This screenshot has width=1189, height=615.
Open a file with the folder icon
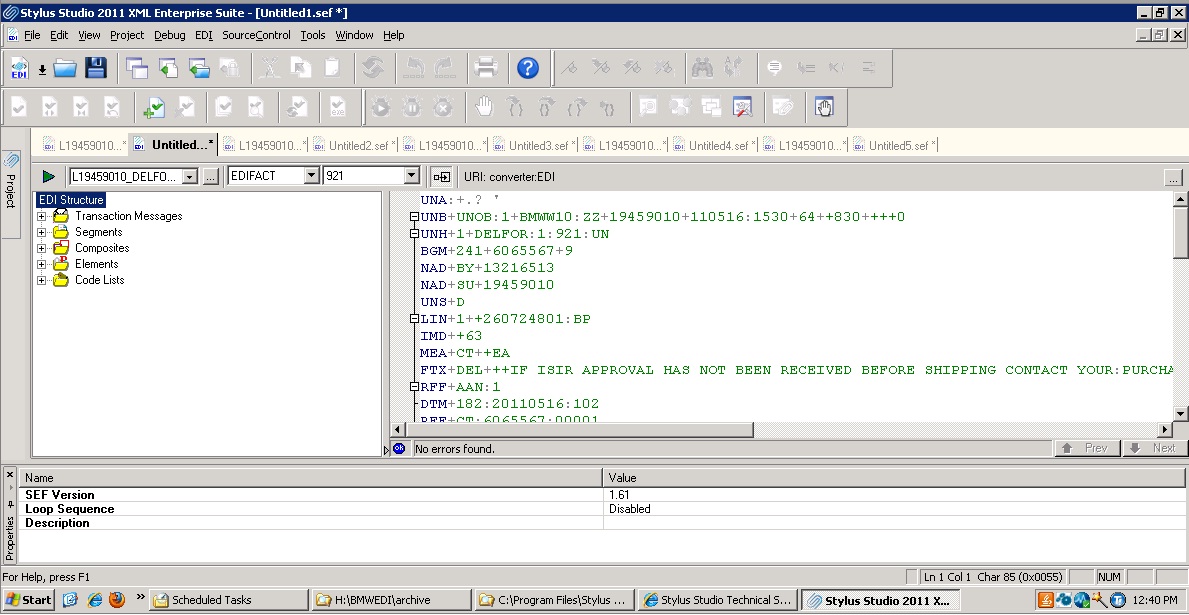65,68
